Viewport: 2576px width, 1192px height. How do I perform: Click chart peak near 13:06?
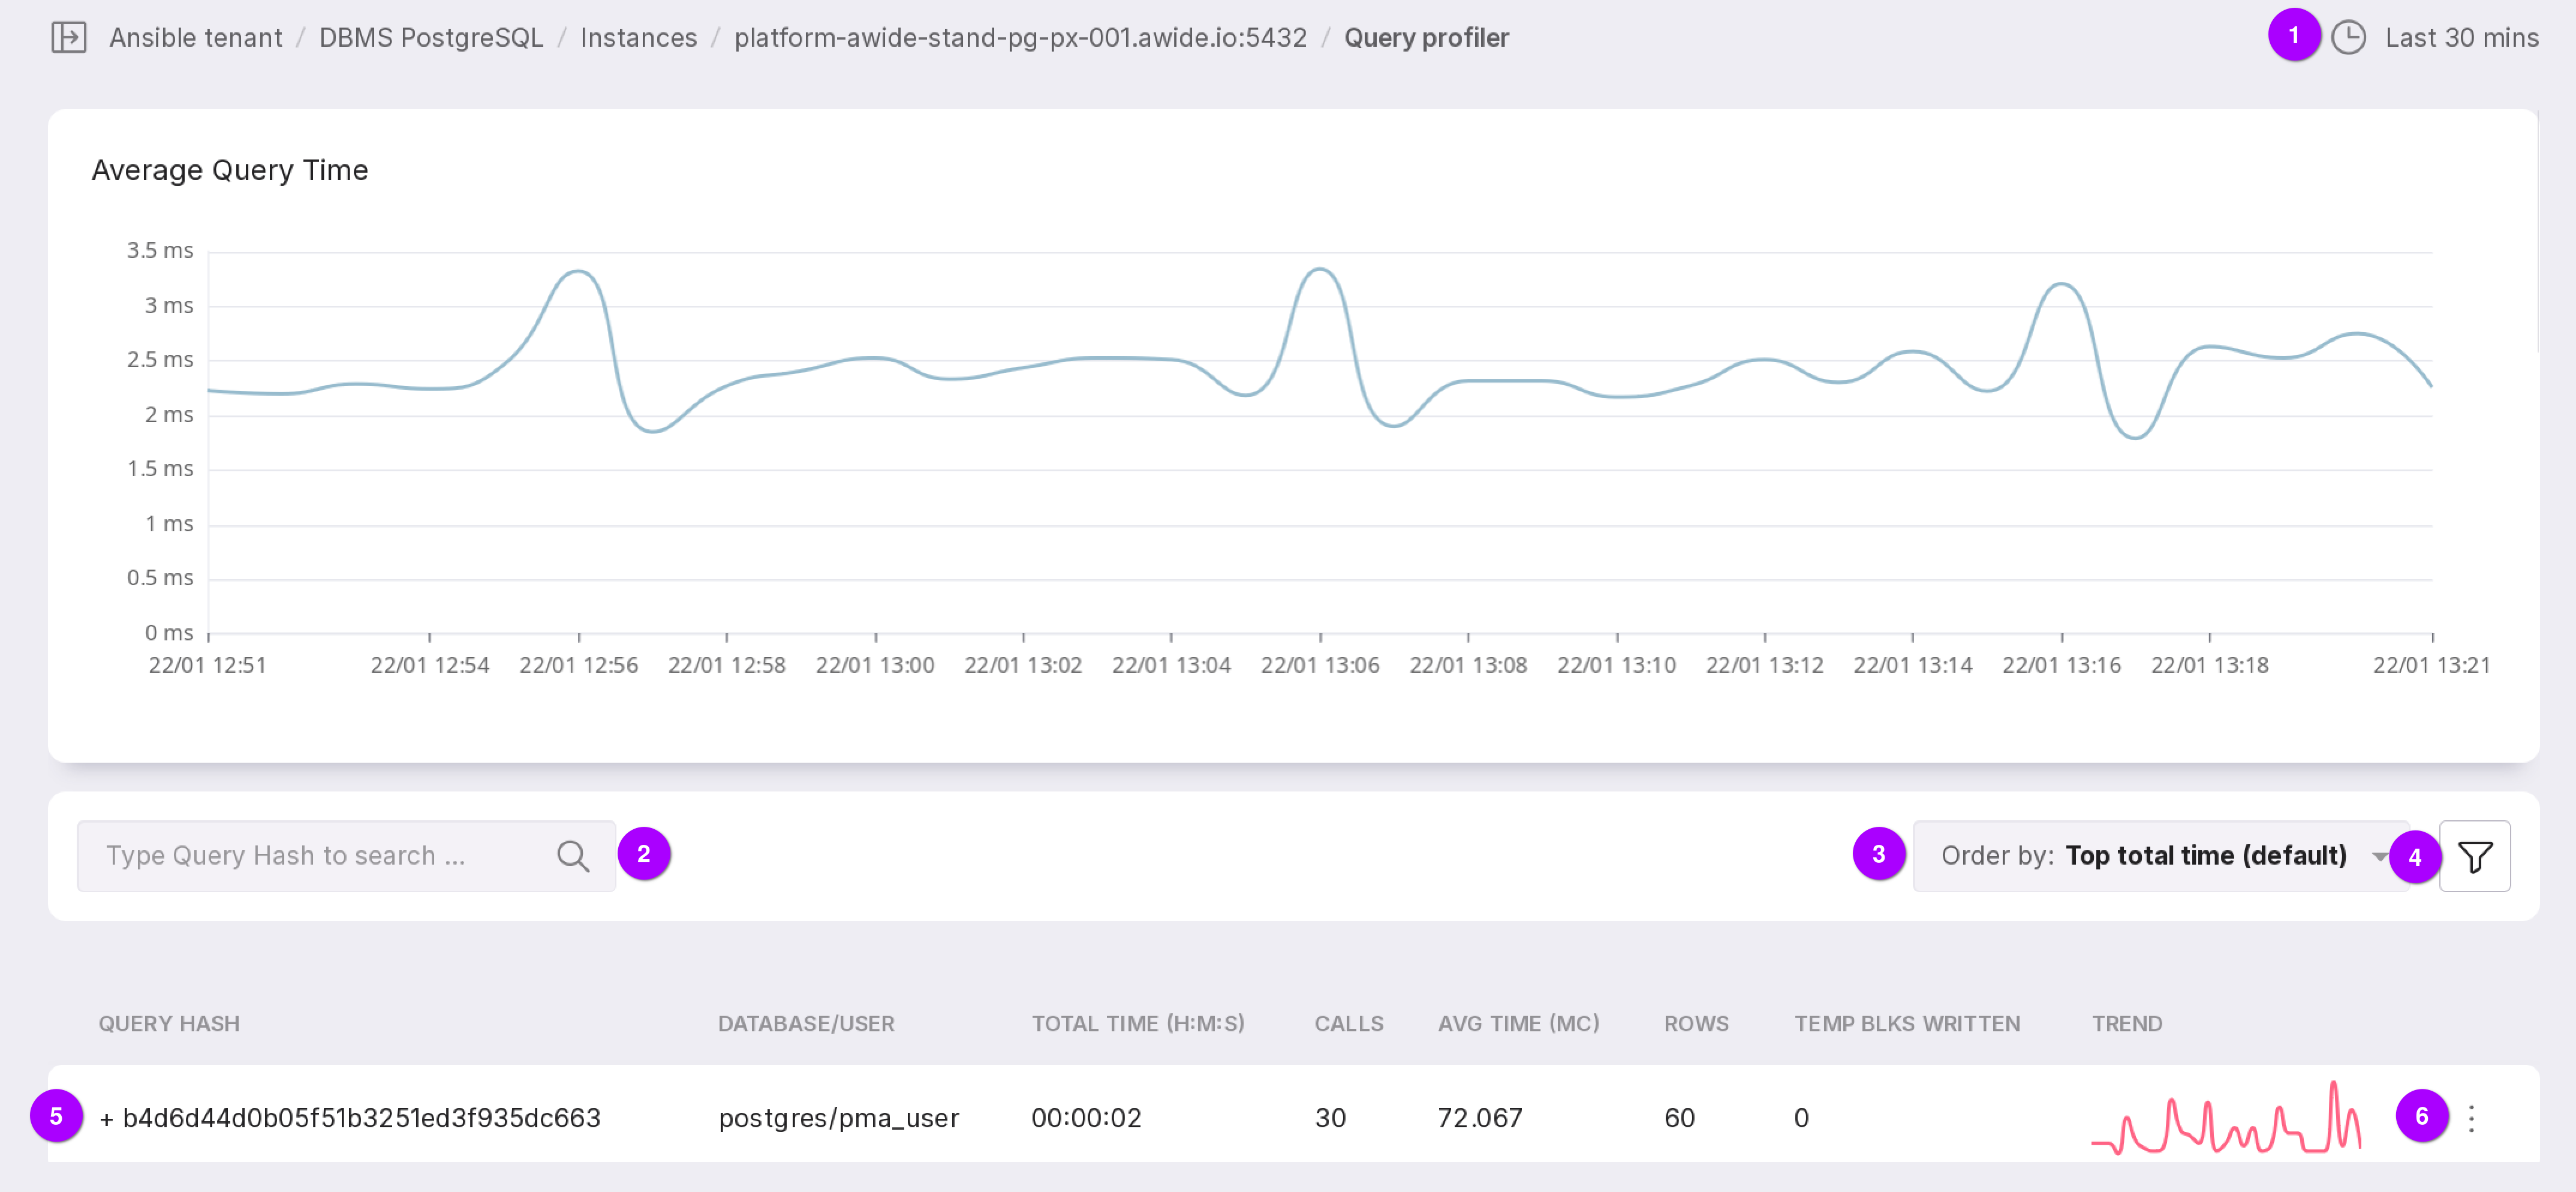tap(1320, 269)
